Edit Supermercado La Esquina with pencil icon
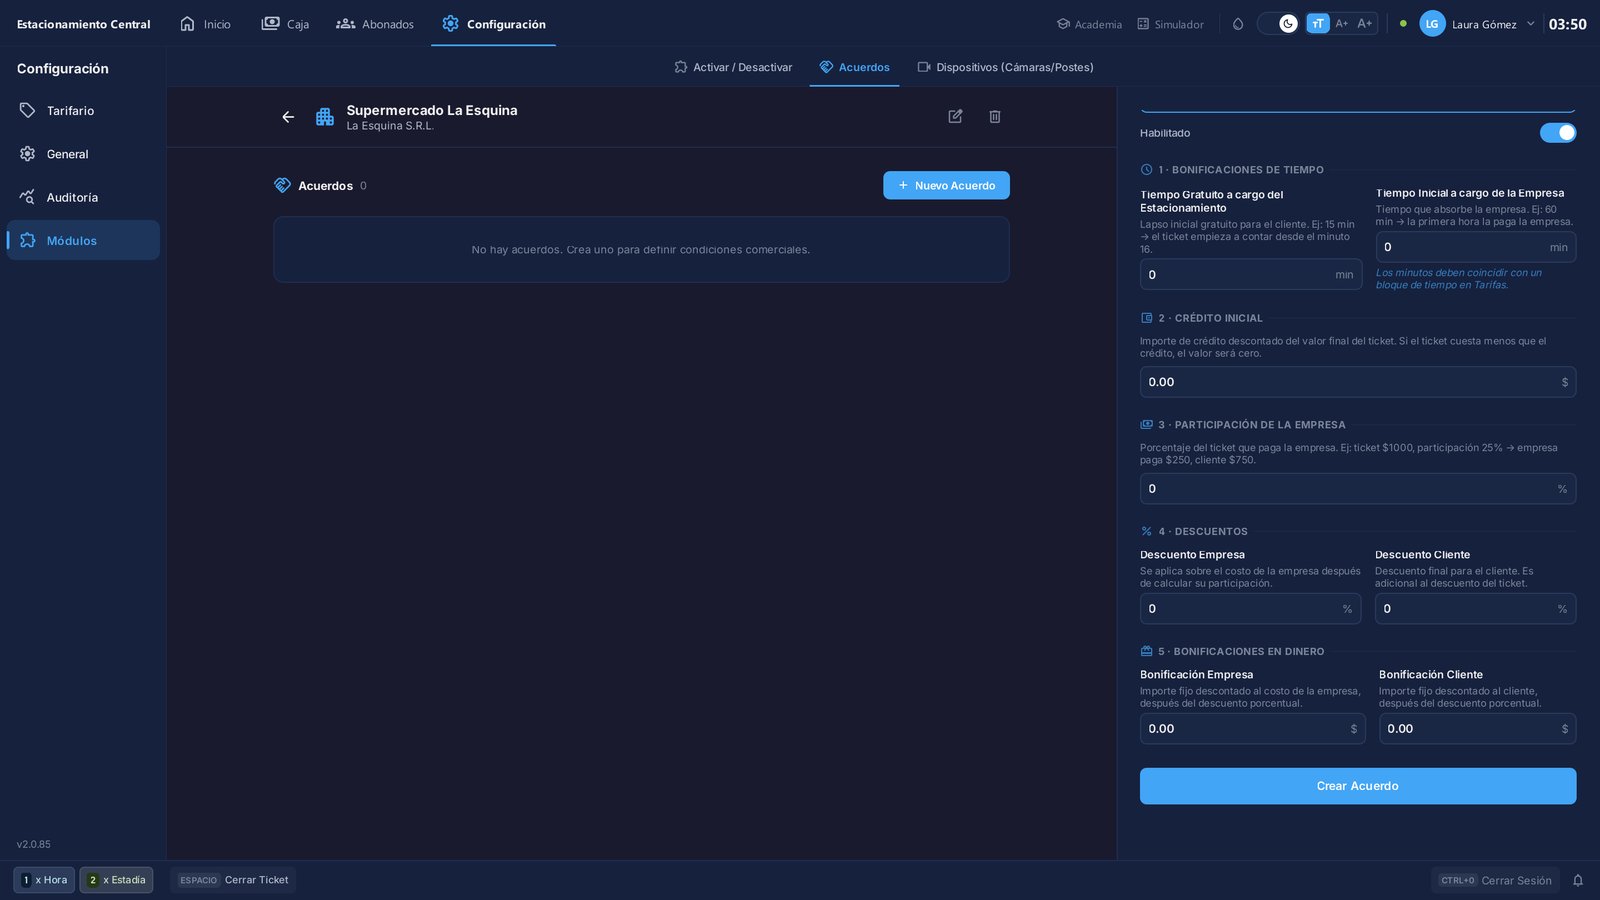The height and width of the screenshot is (900, 1600). [x=955, y=117]
